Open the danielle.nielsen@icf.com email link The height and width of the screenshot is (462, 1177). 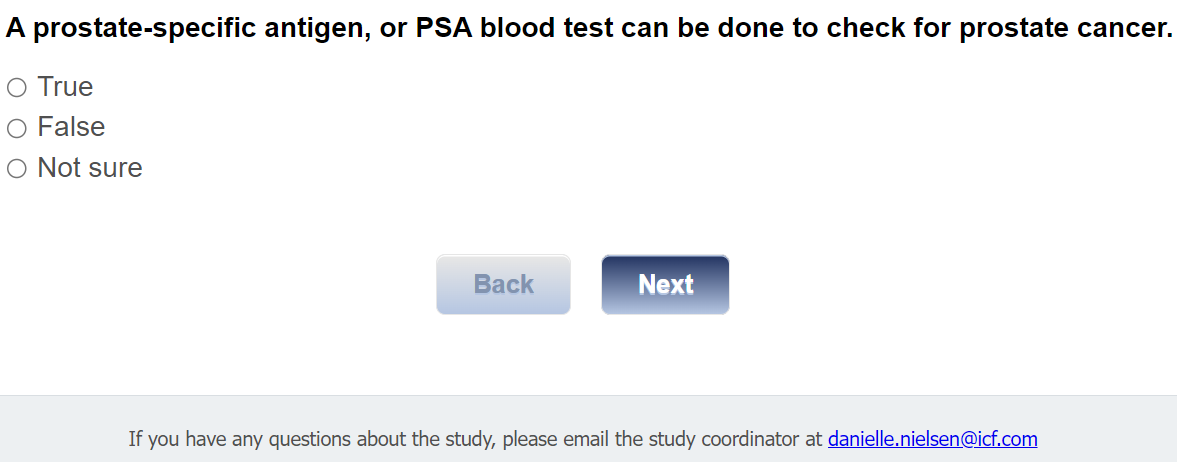coord(932,438)
